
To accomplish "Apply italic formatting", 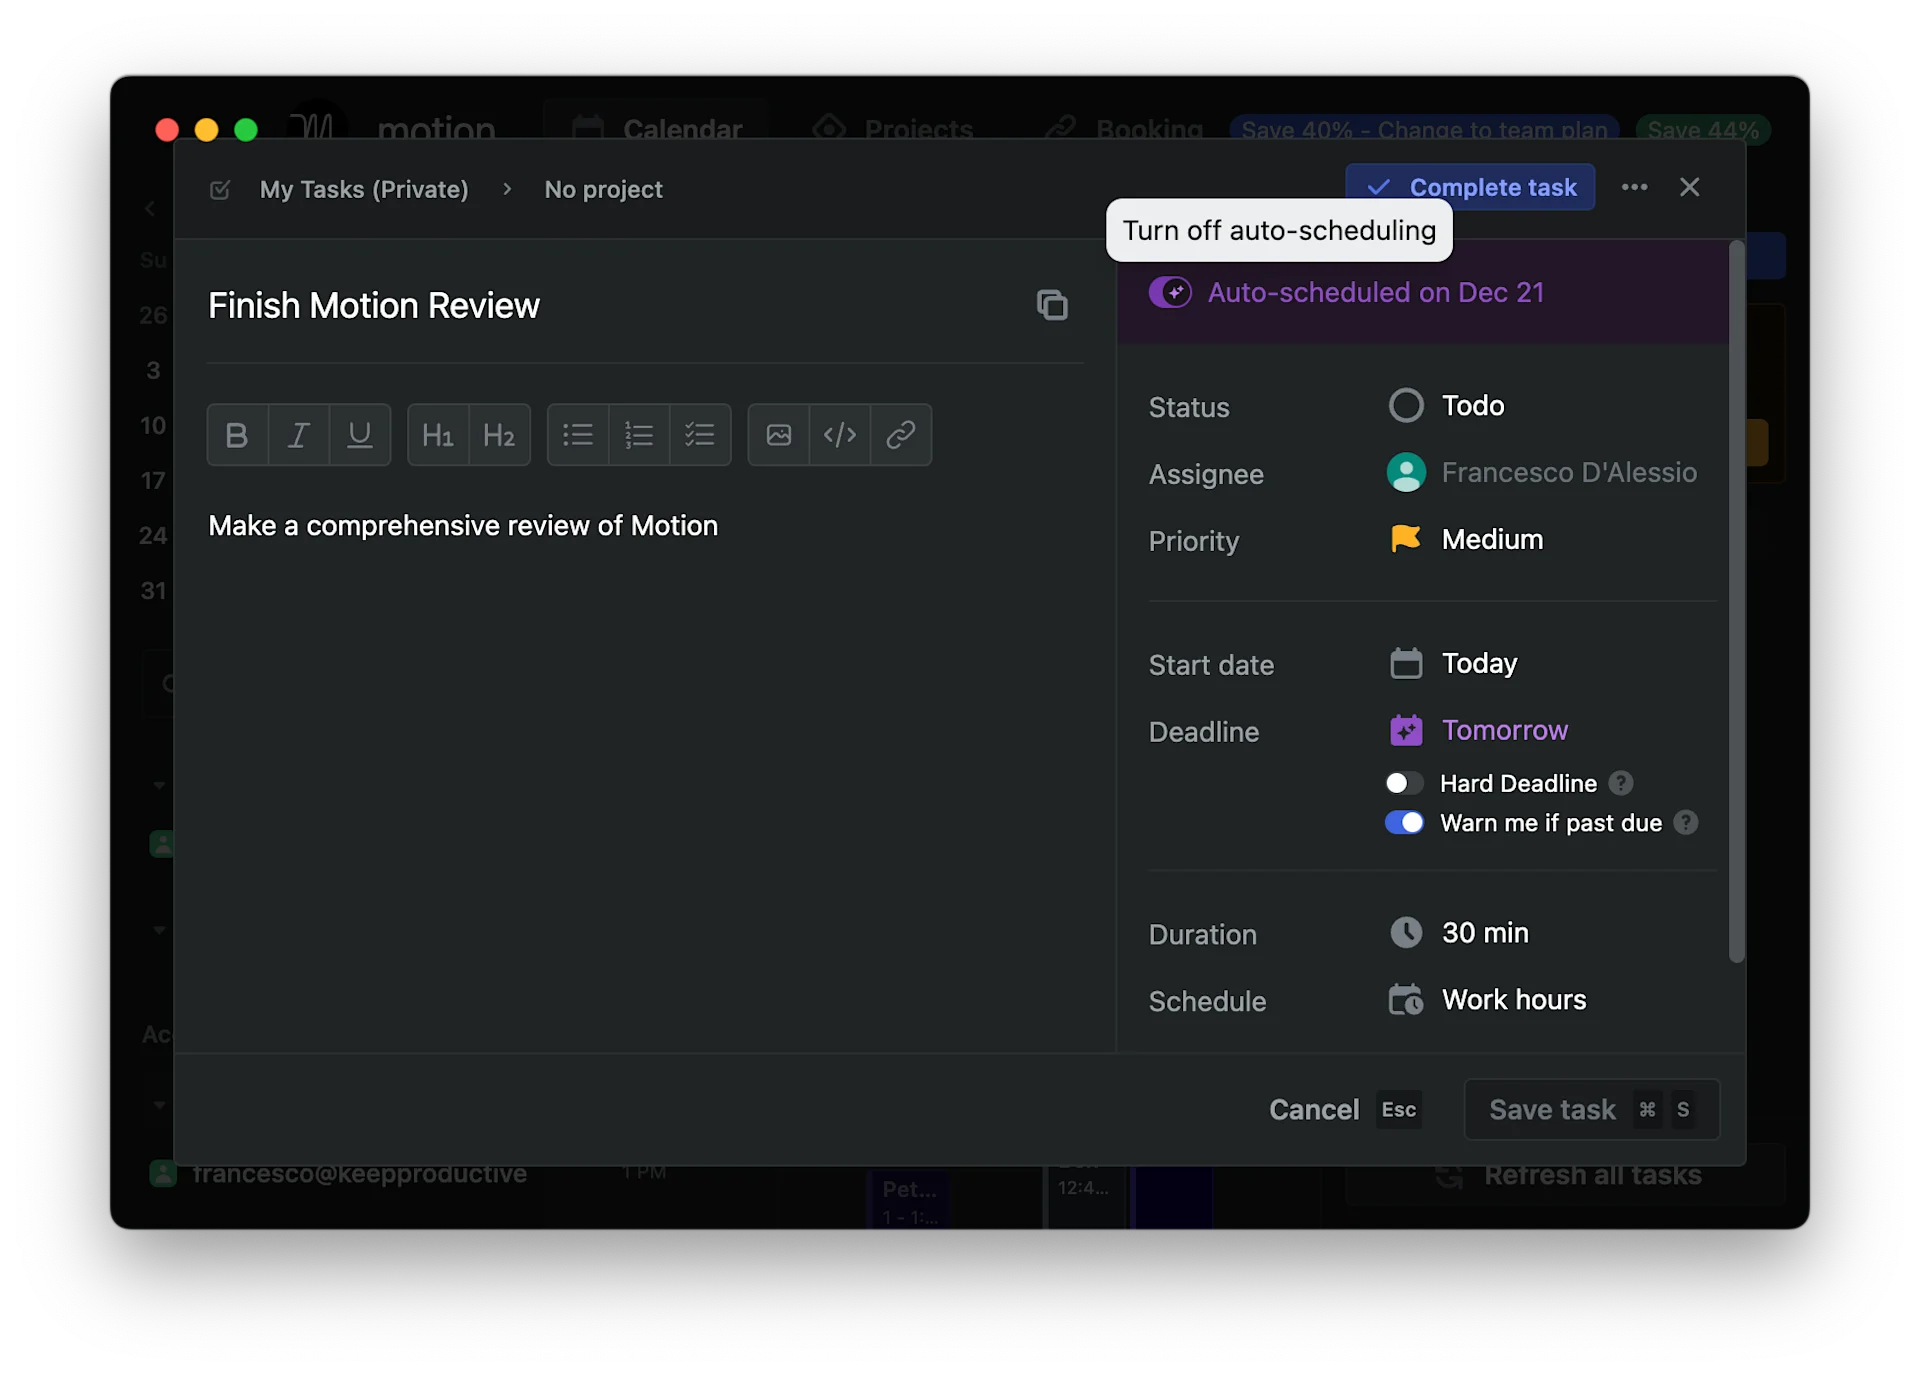I will [x=298, y=435].
